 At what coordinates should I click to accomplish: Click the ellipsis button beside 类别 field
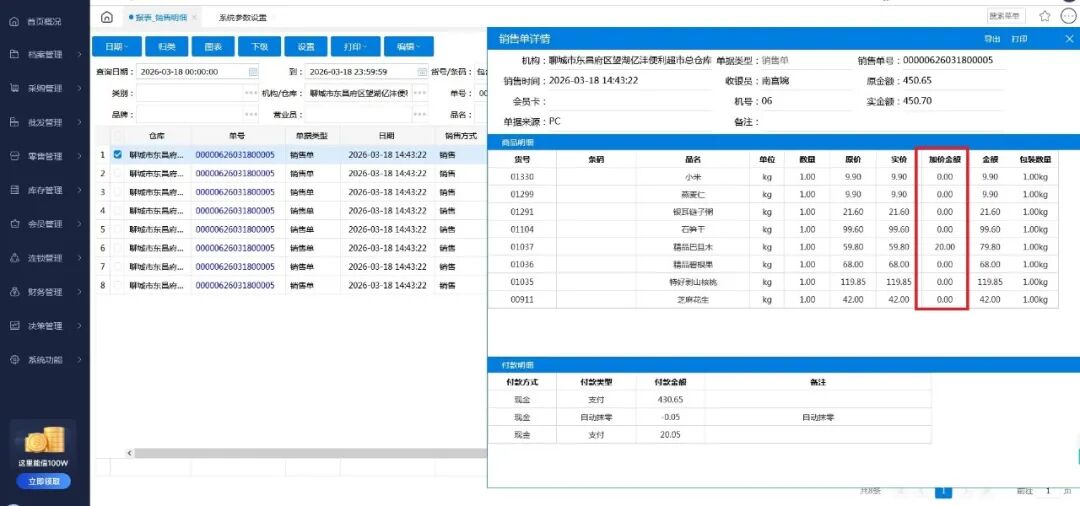[x=251, y=93]
